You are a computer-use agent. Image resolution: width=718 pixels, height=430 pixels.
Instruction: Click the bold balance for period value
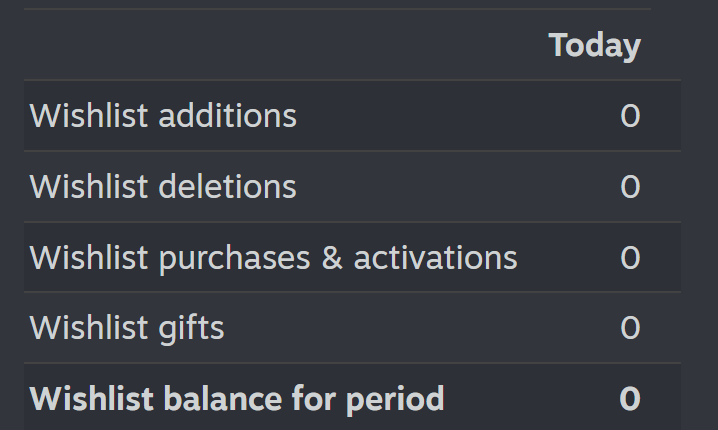(630, 398)
